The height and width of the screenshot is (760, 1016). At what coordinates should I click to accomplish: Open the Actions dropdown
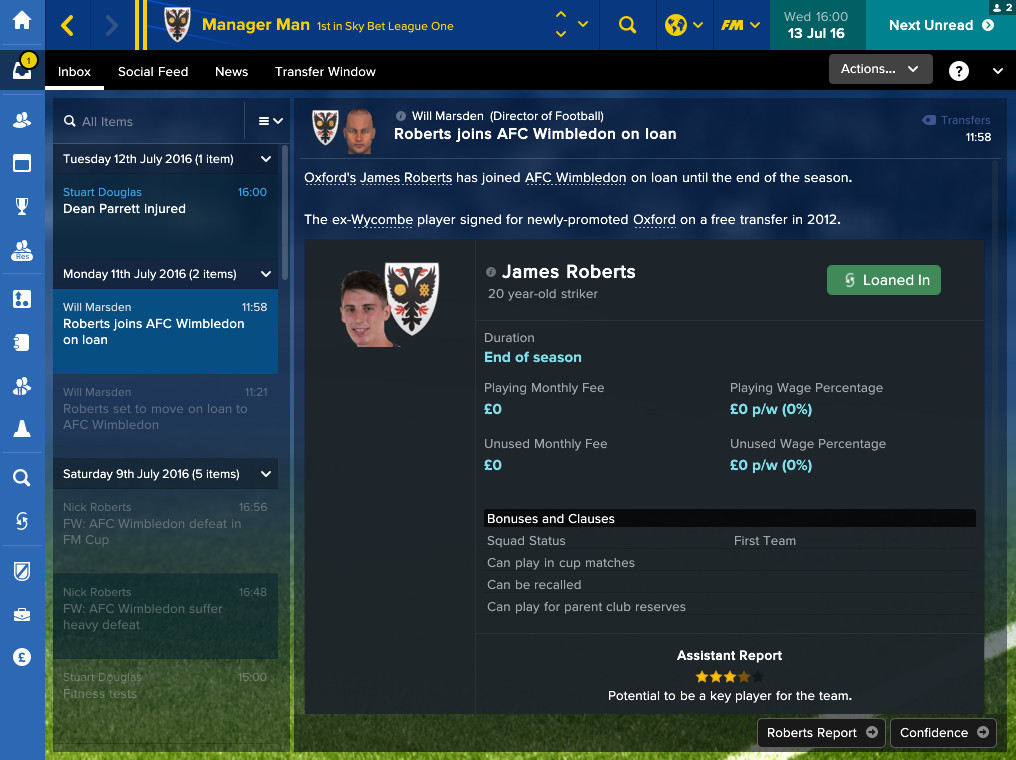tap(881, 69)
